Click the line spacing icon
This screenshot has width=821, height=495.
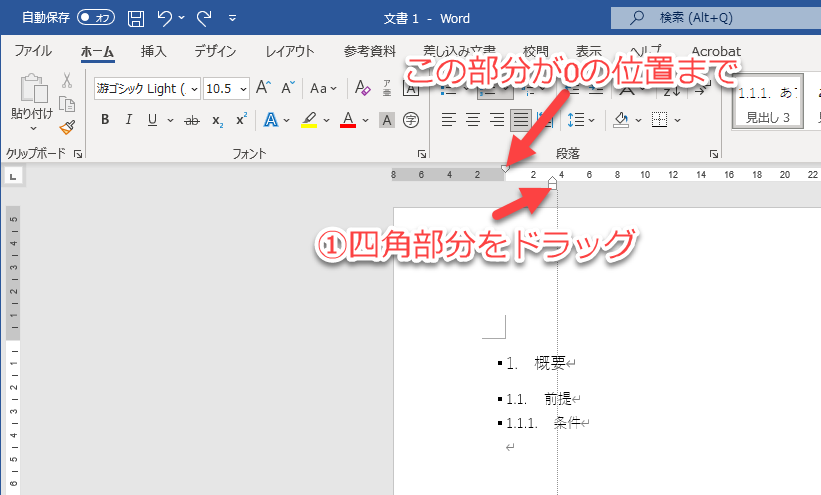coord(576,120)
